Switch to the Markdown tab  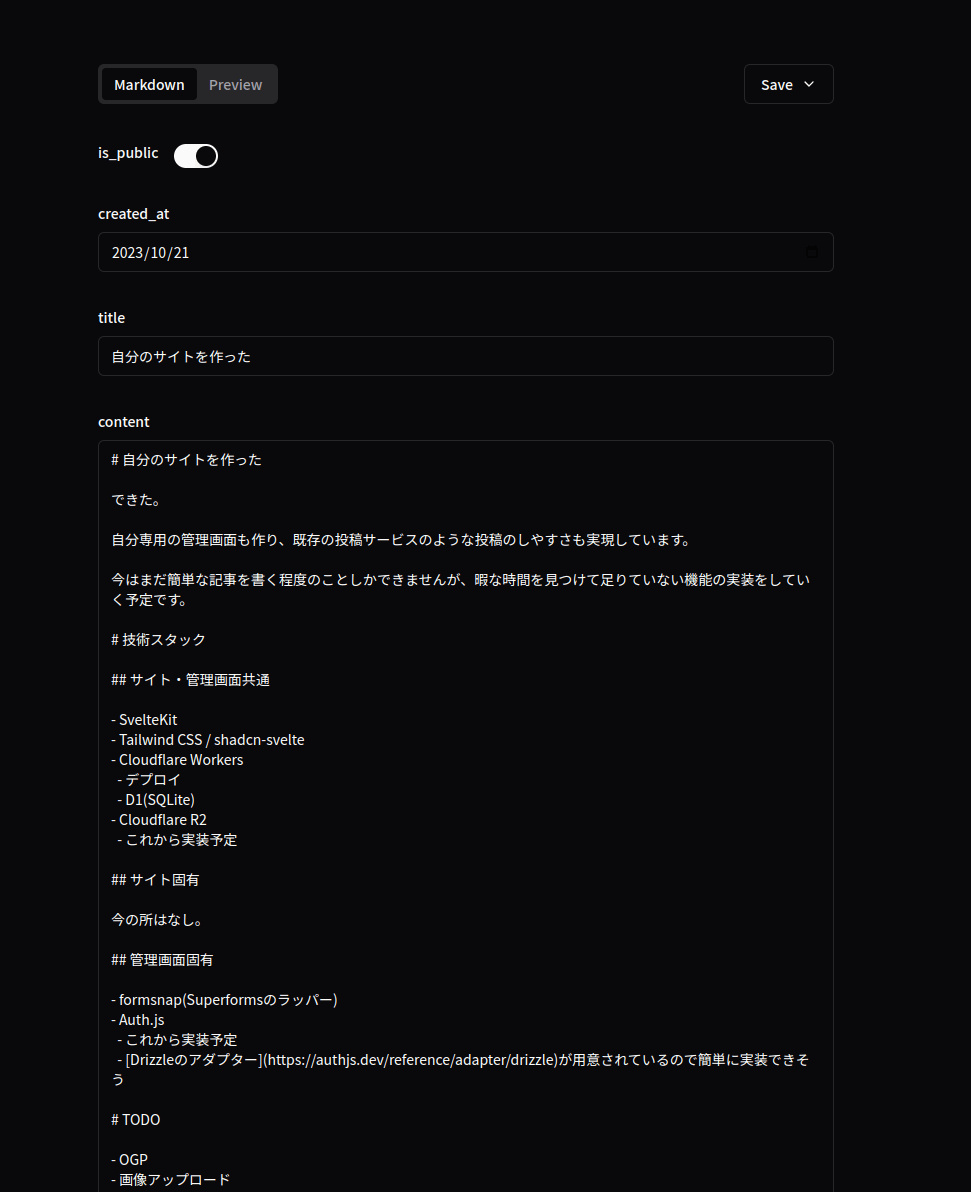(x=149, y=84)
